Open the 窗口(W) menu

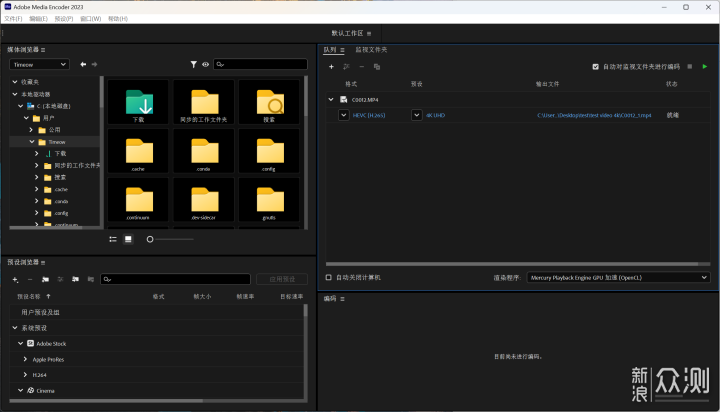(90, 19)
